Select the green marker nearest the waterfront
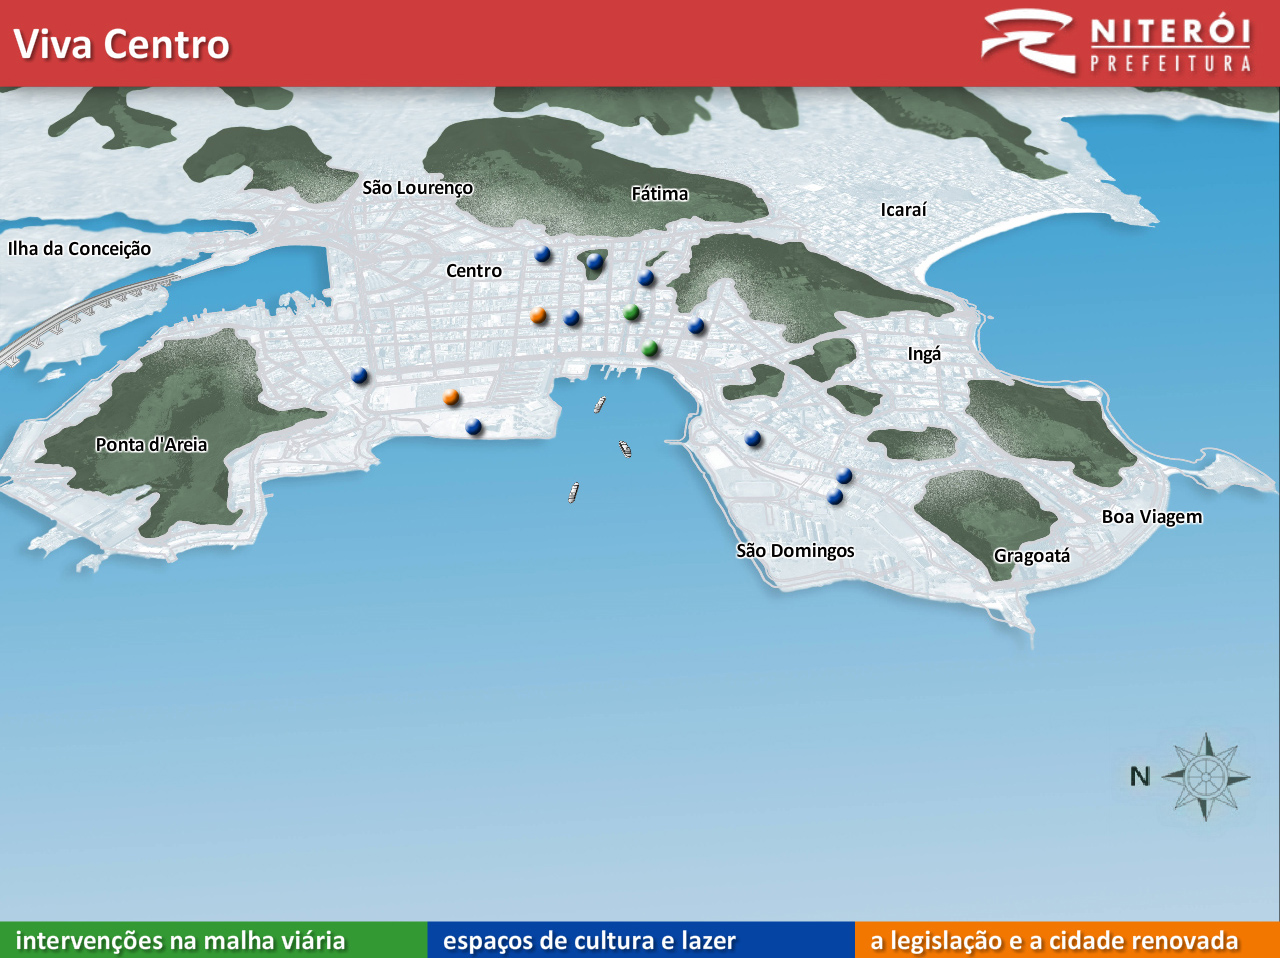The height and width of the screenshot is (958, 1280). point(651,348)
